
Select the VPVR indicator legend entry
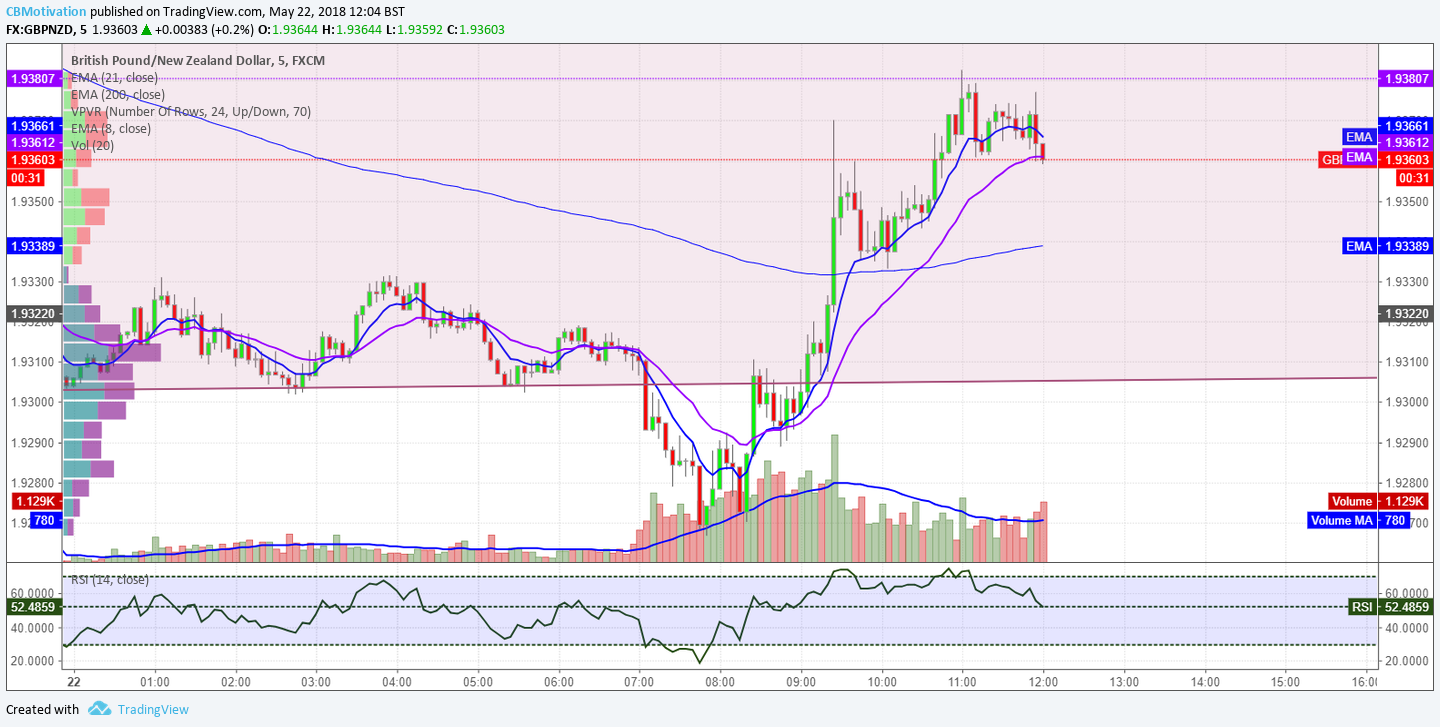[x=191, y=111]
